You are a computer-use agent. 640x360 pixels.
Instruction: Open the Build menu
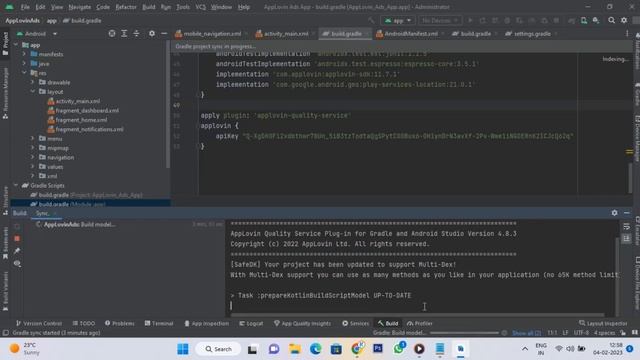coord(149,7)
